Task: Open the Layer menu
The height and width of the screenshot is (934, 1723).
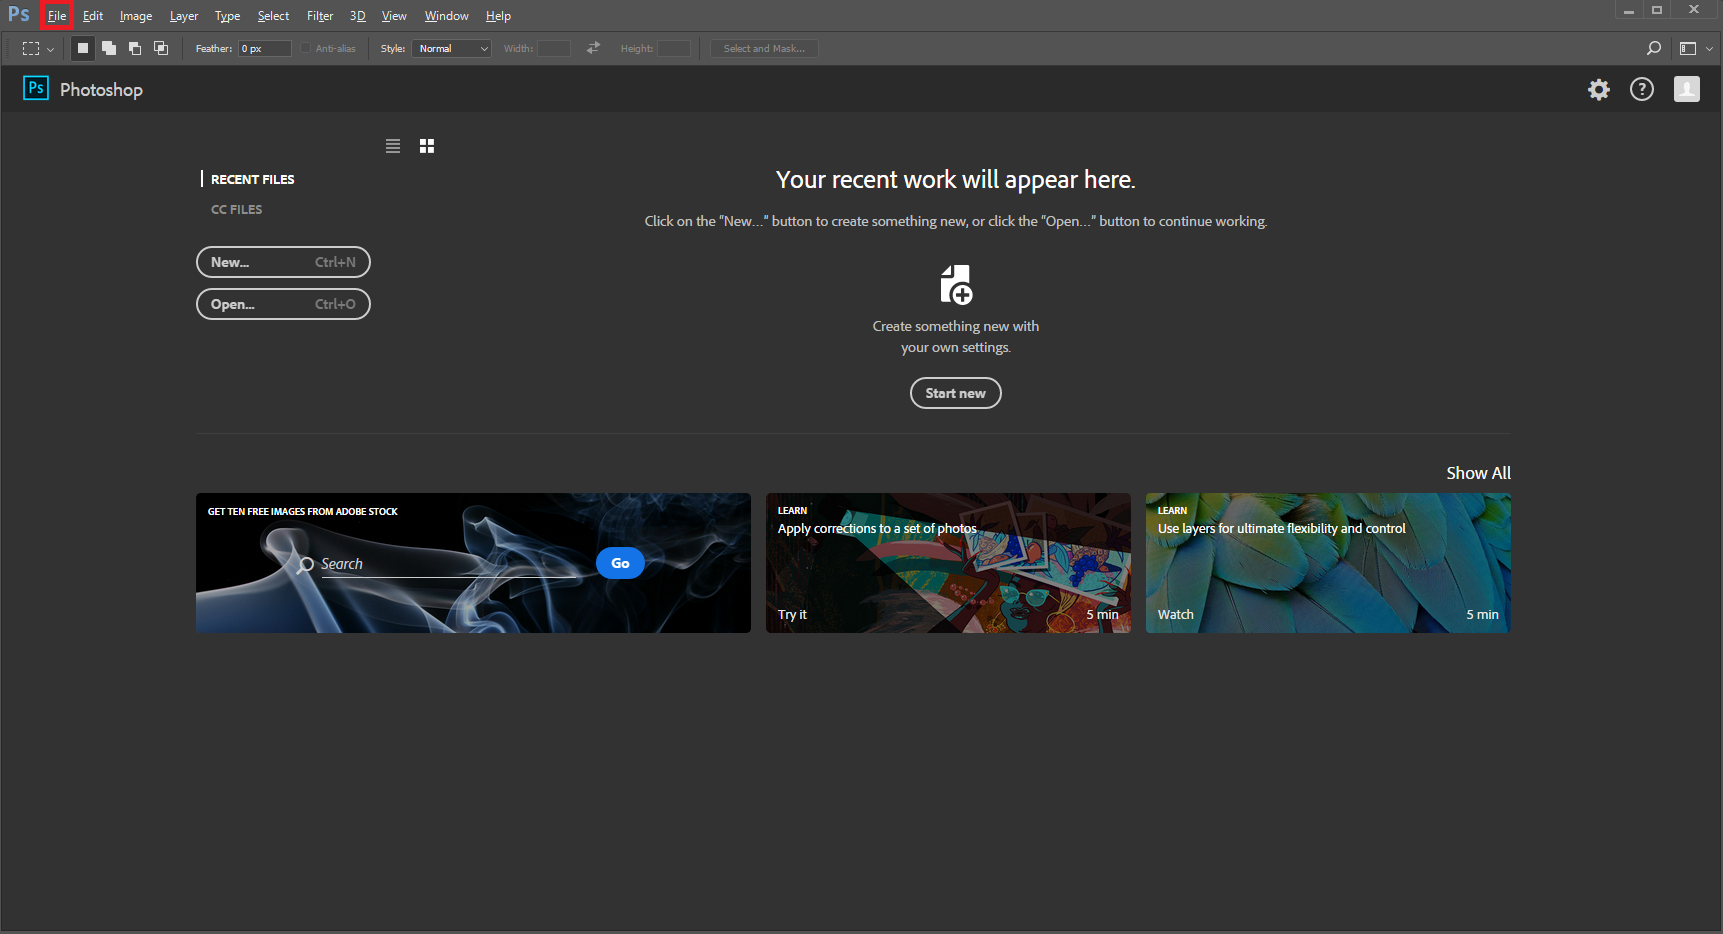Action: pos(184,16)
